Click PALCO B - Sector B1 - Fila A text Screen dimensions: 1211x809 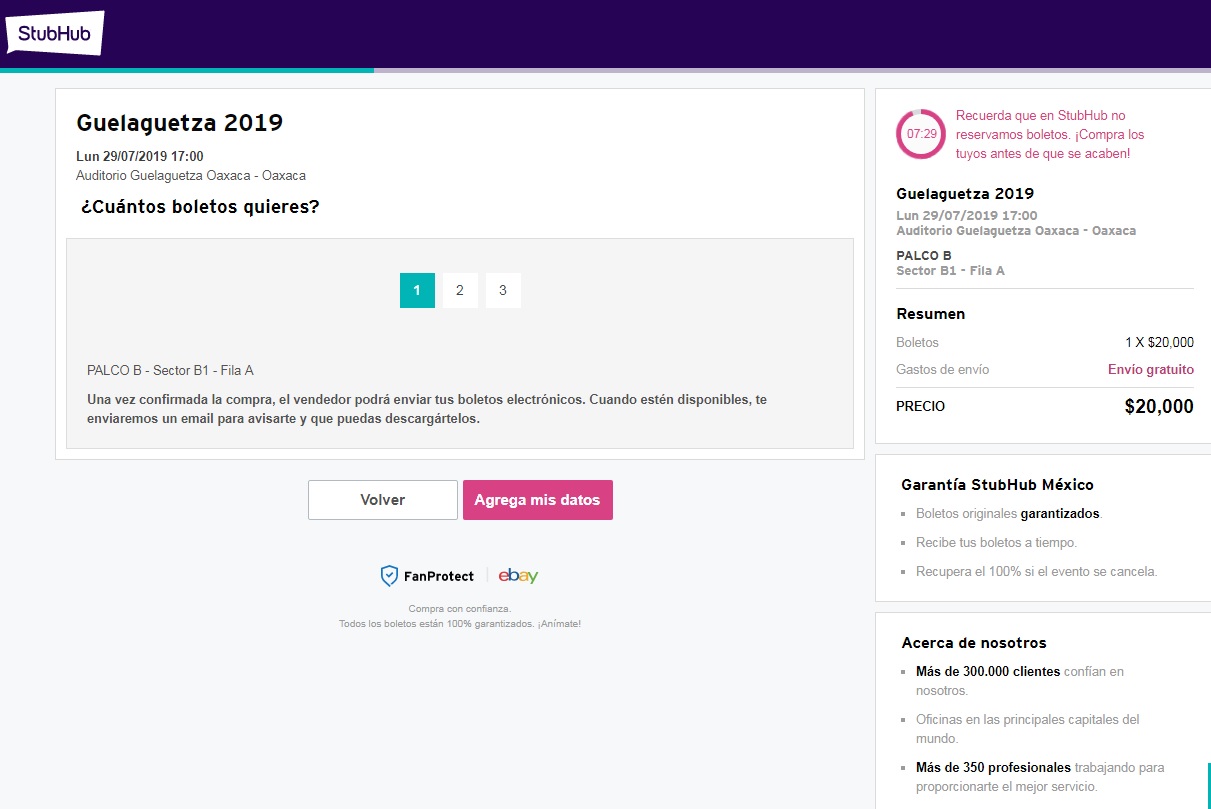coord(171,371)
